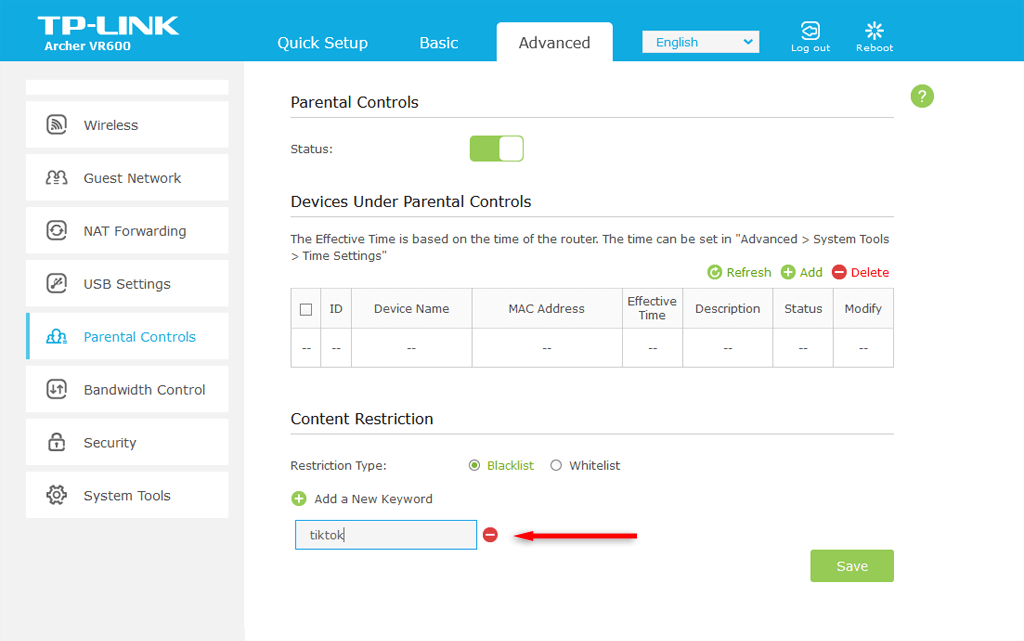Focus the keyword field containing tiktok
The image size is (1024, 641).
[x=385, y=535]
